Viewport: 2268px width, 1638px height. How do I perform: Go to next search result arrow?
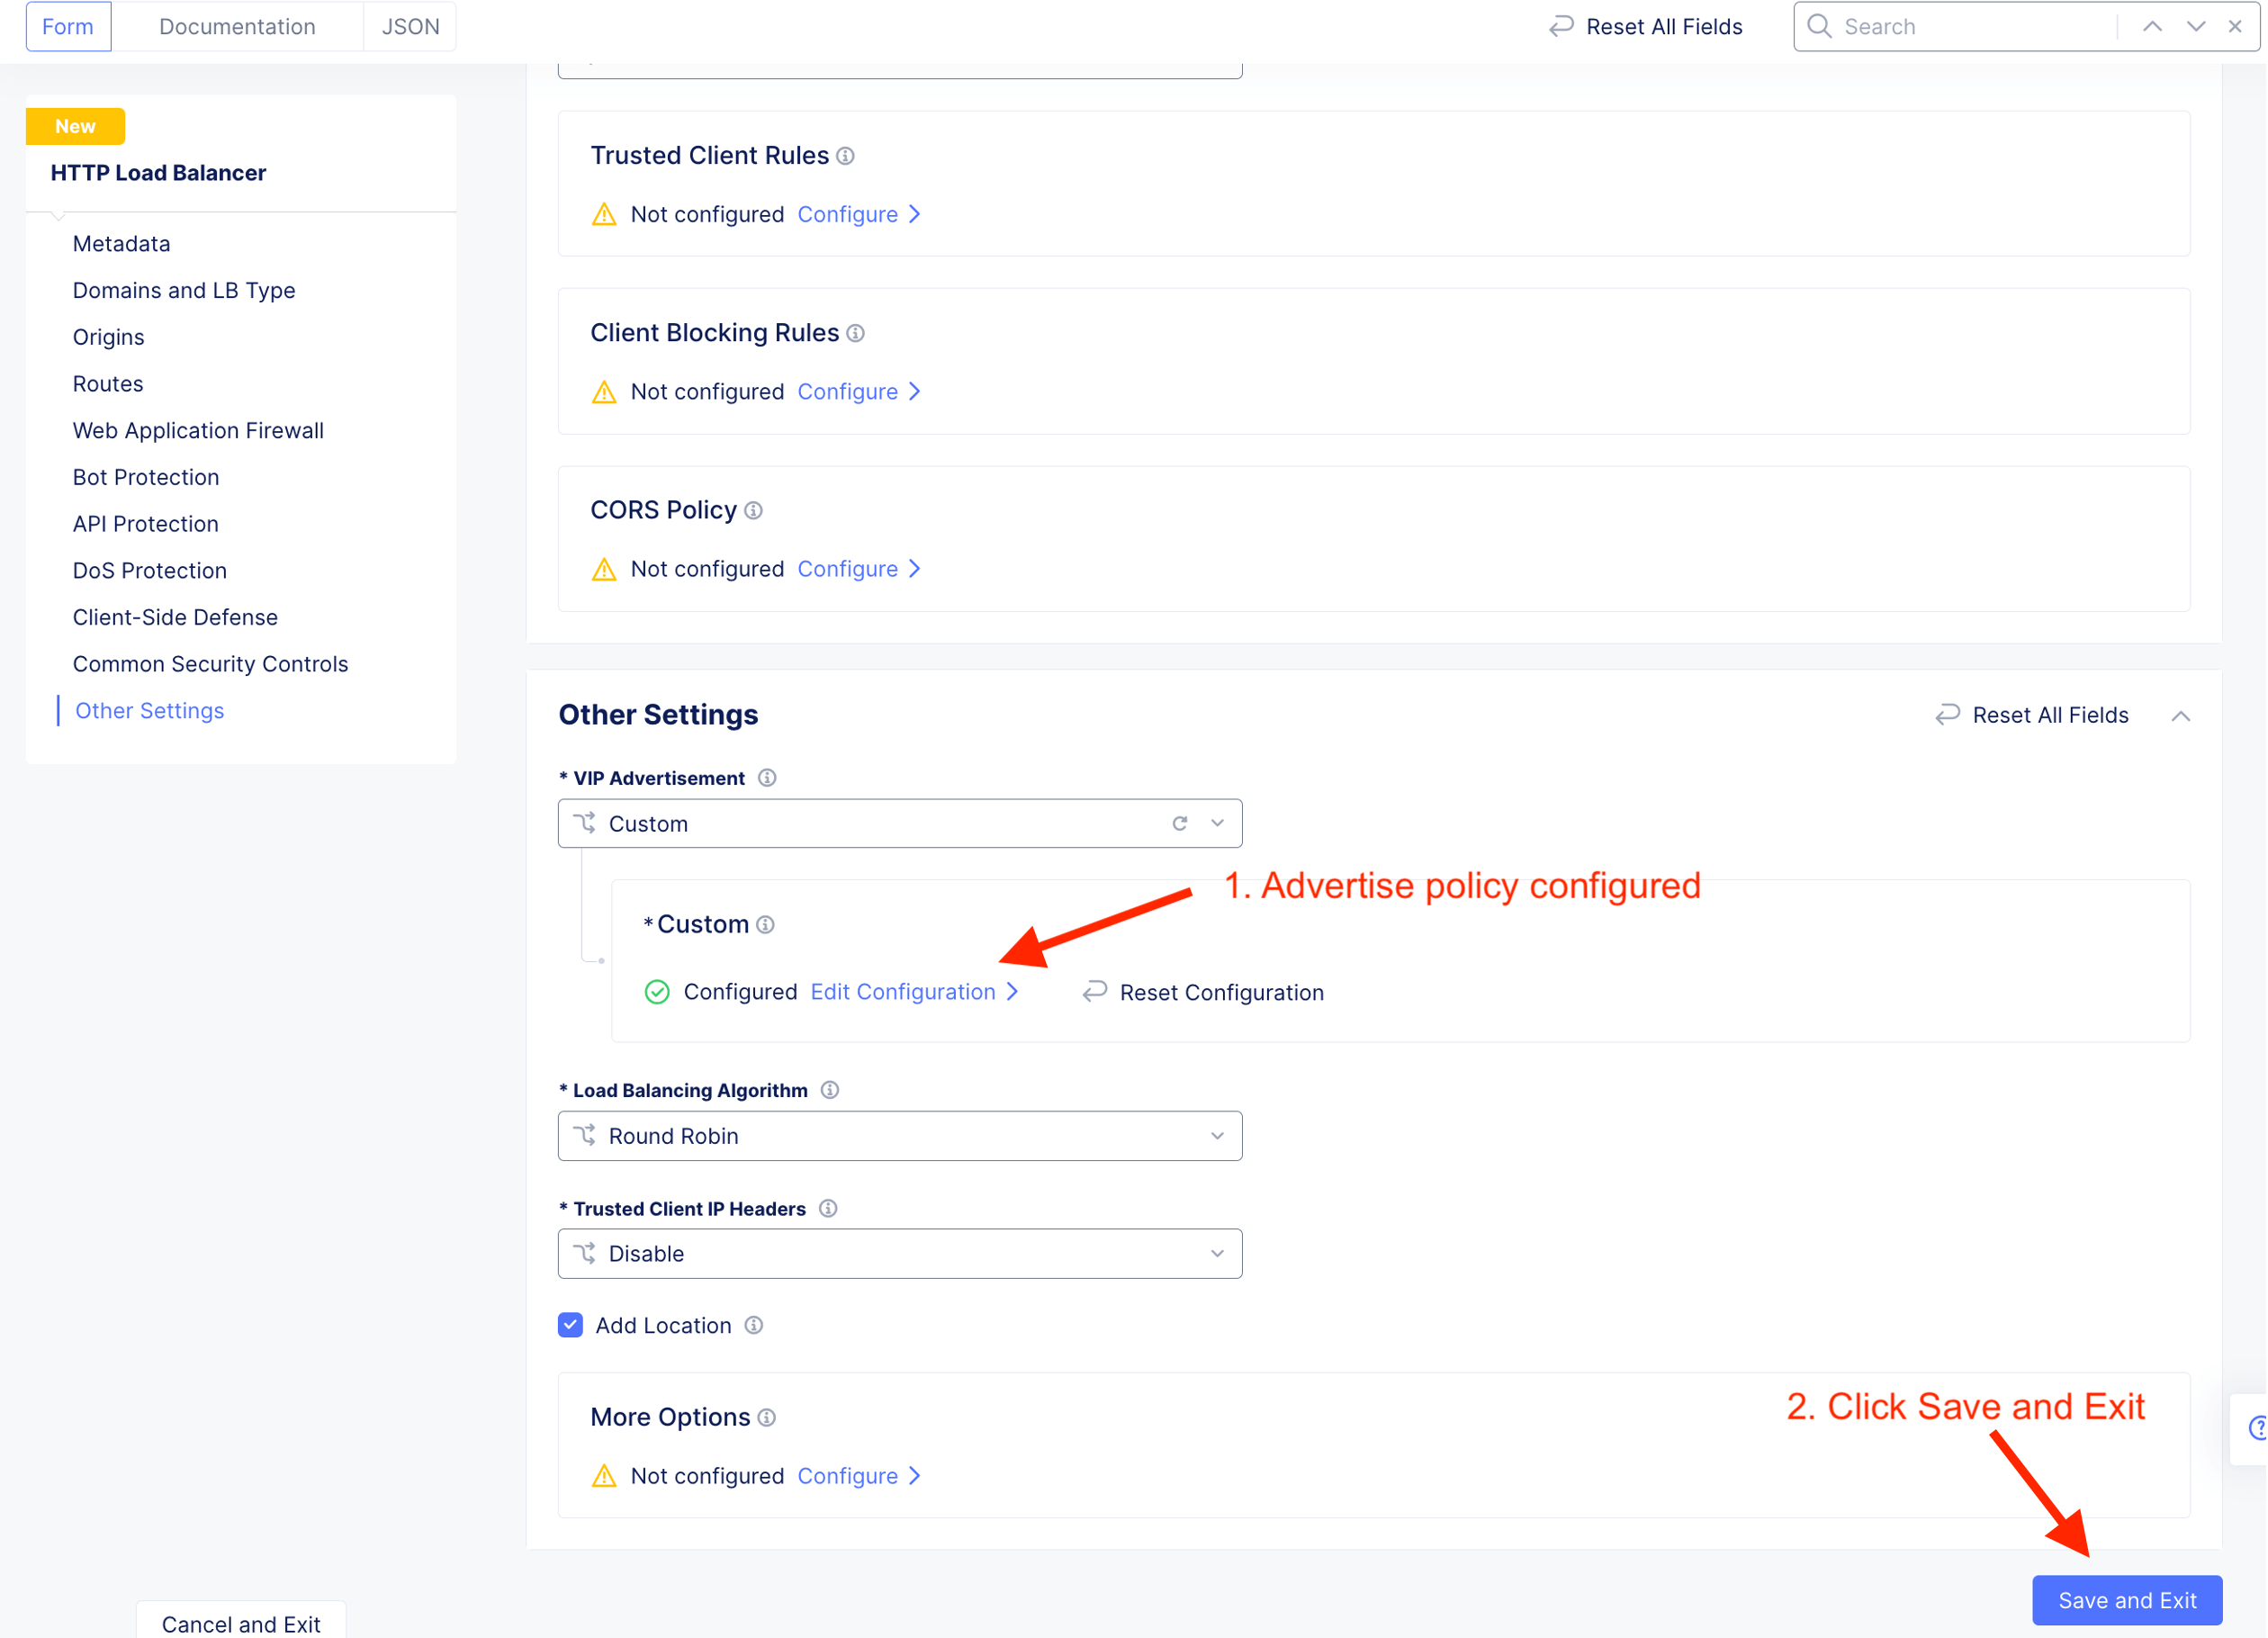[x=2196, y=27]
